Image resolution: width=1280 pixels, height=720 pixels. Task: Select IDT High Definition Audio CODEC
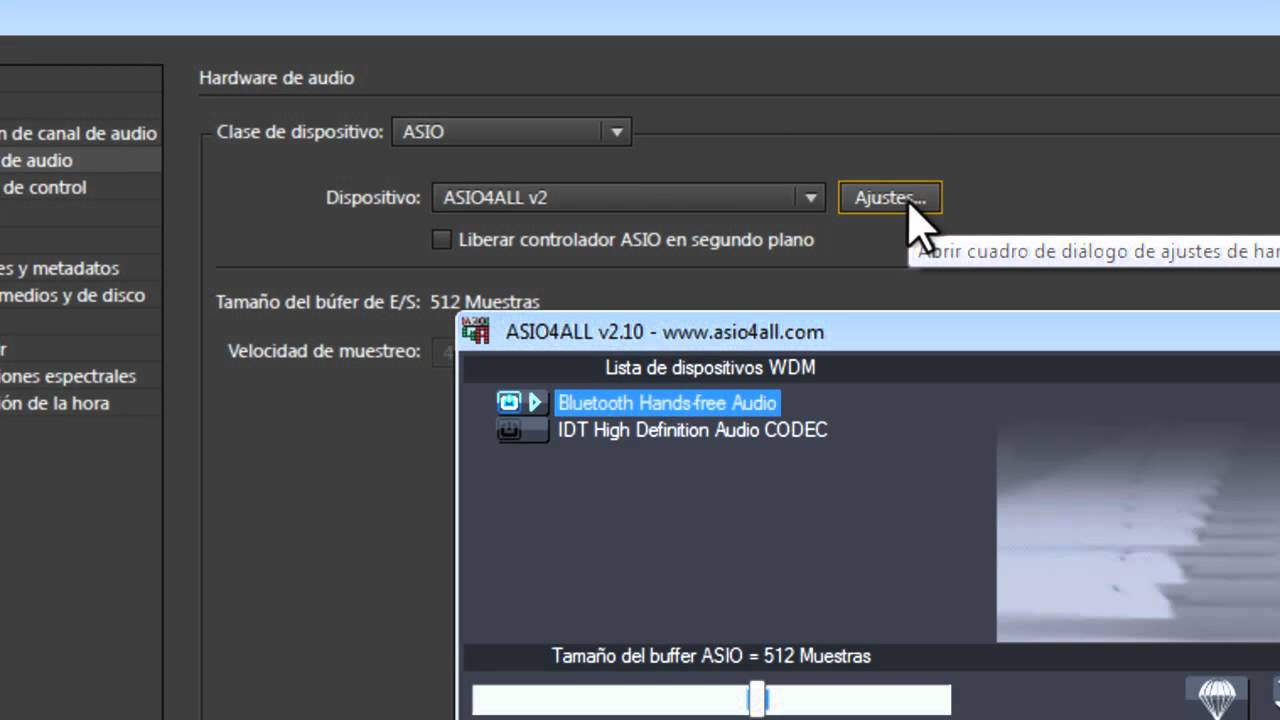692,430
